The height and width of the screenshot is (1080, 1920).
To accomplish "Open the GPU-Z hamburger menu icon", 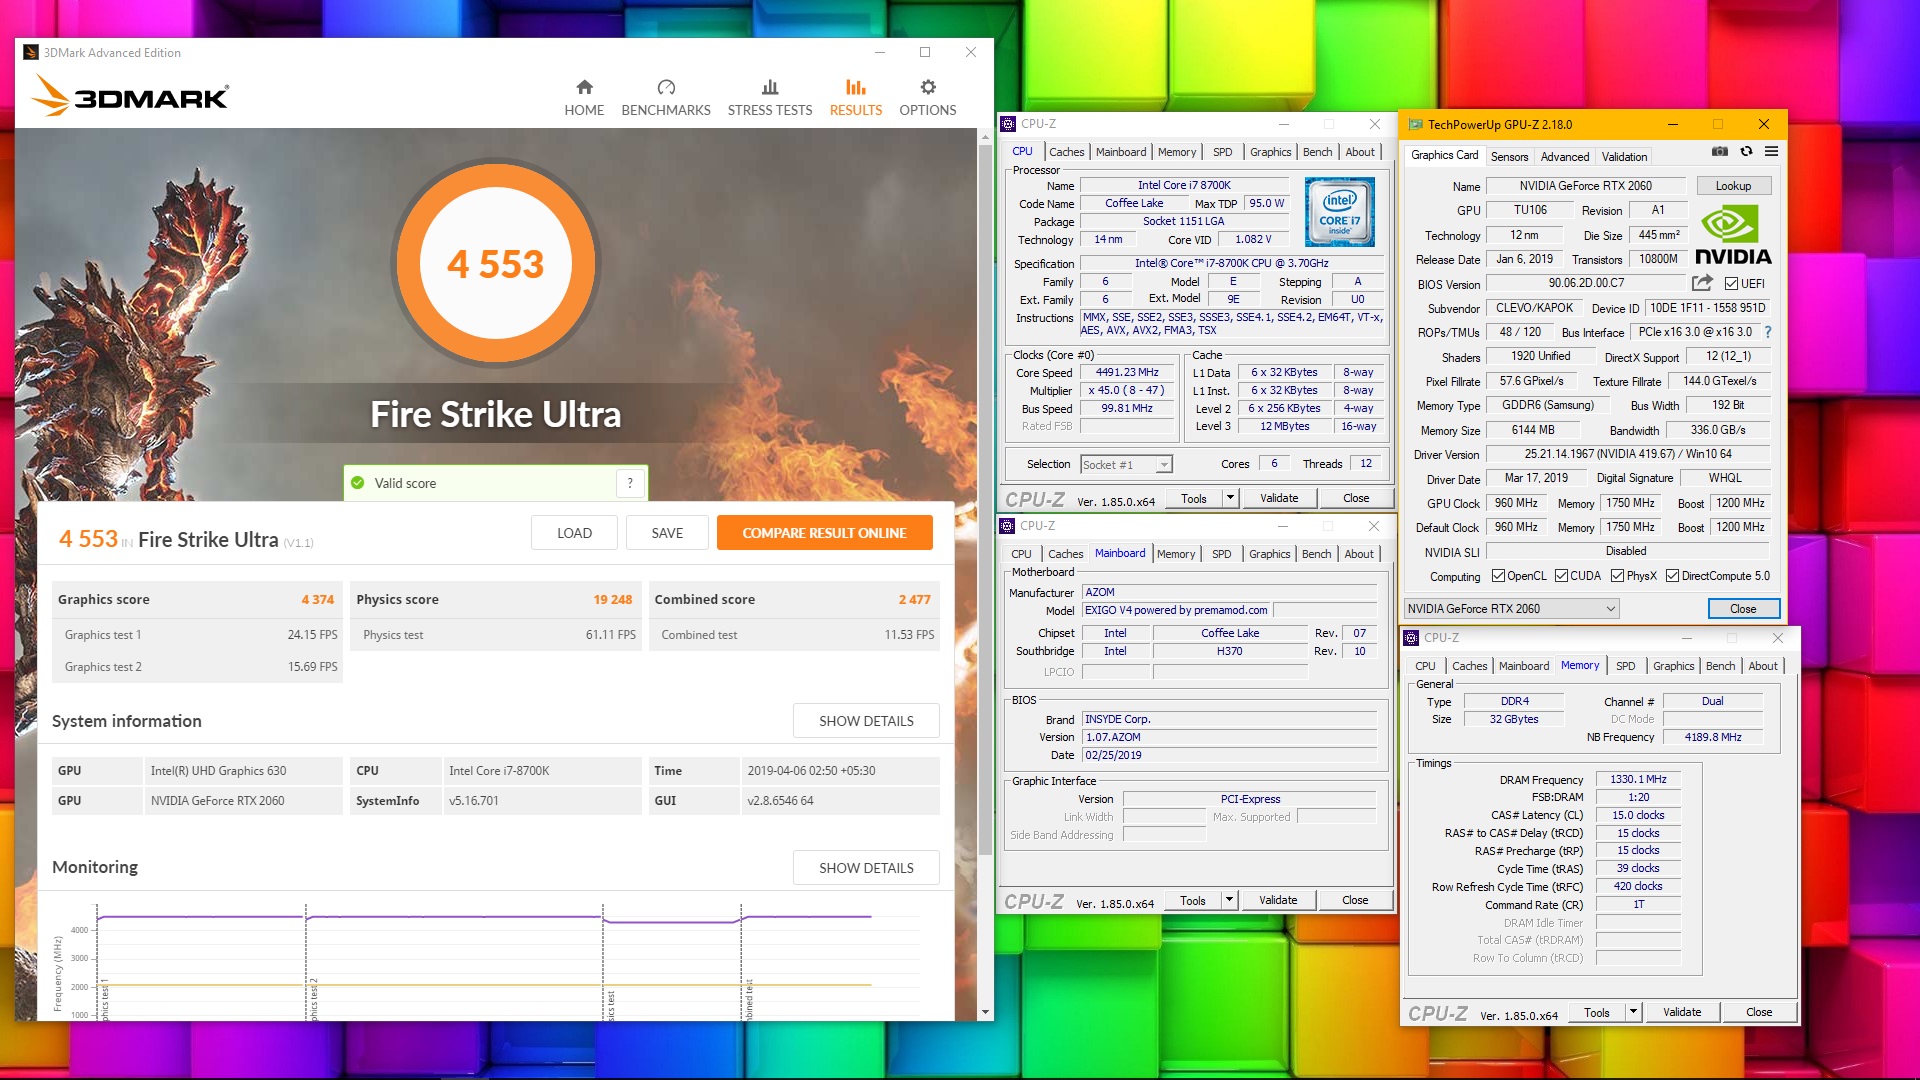I will 1771,152.
